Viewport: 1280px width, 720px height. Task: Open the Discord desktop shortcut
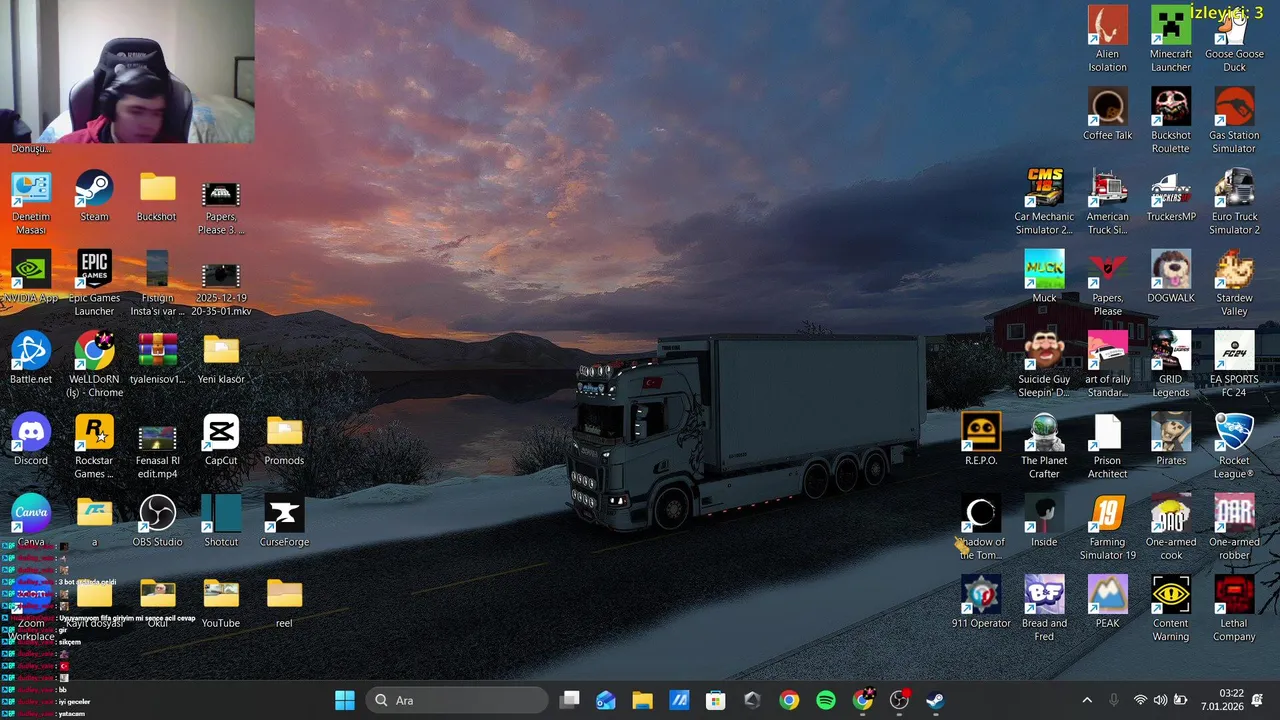tap(31, 440)
